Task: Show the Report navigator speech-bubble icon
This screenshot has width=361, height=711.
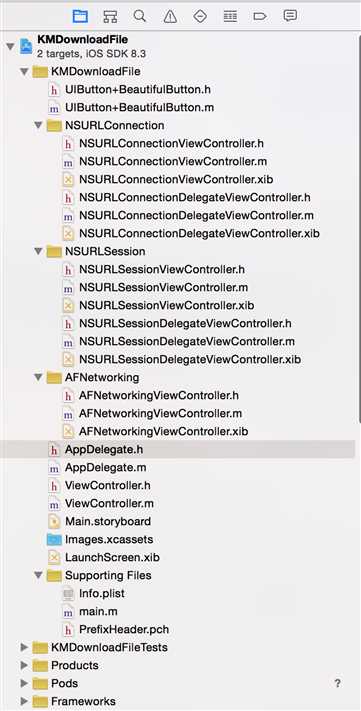Action: pyautogui.click(x=290, y=16)
